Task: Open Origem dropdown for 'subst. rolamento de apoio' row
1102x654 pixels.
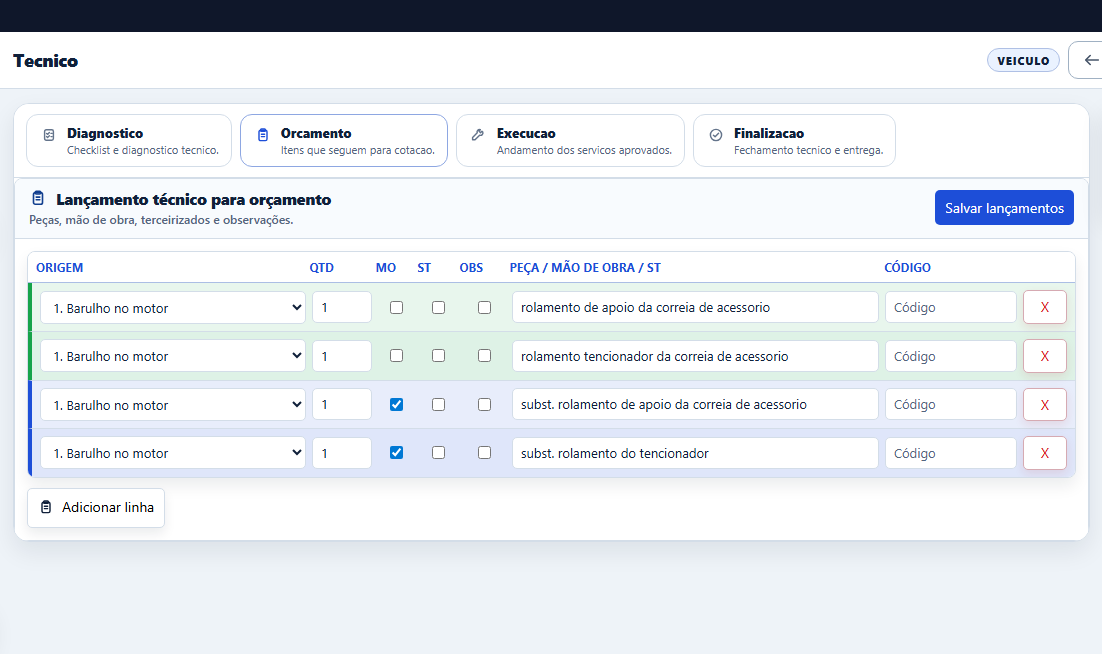Action: point(173,405)
